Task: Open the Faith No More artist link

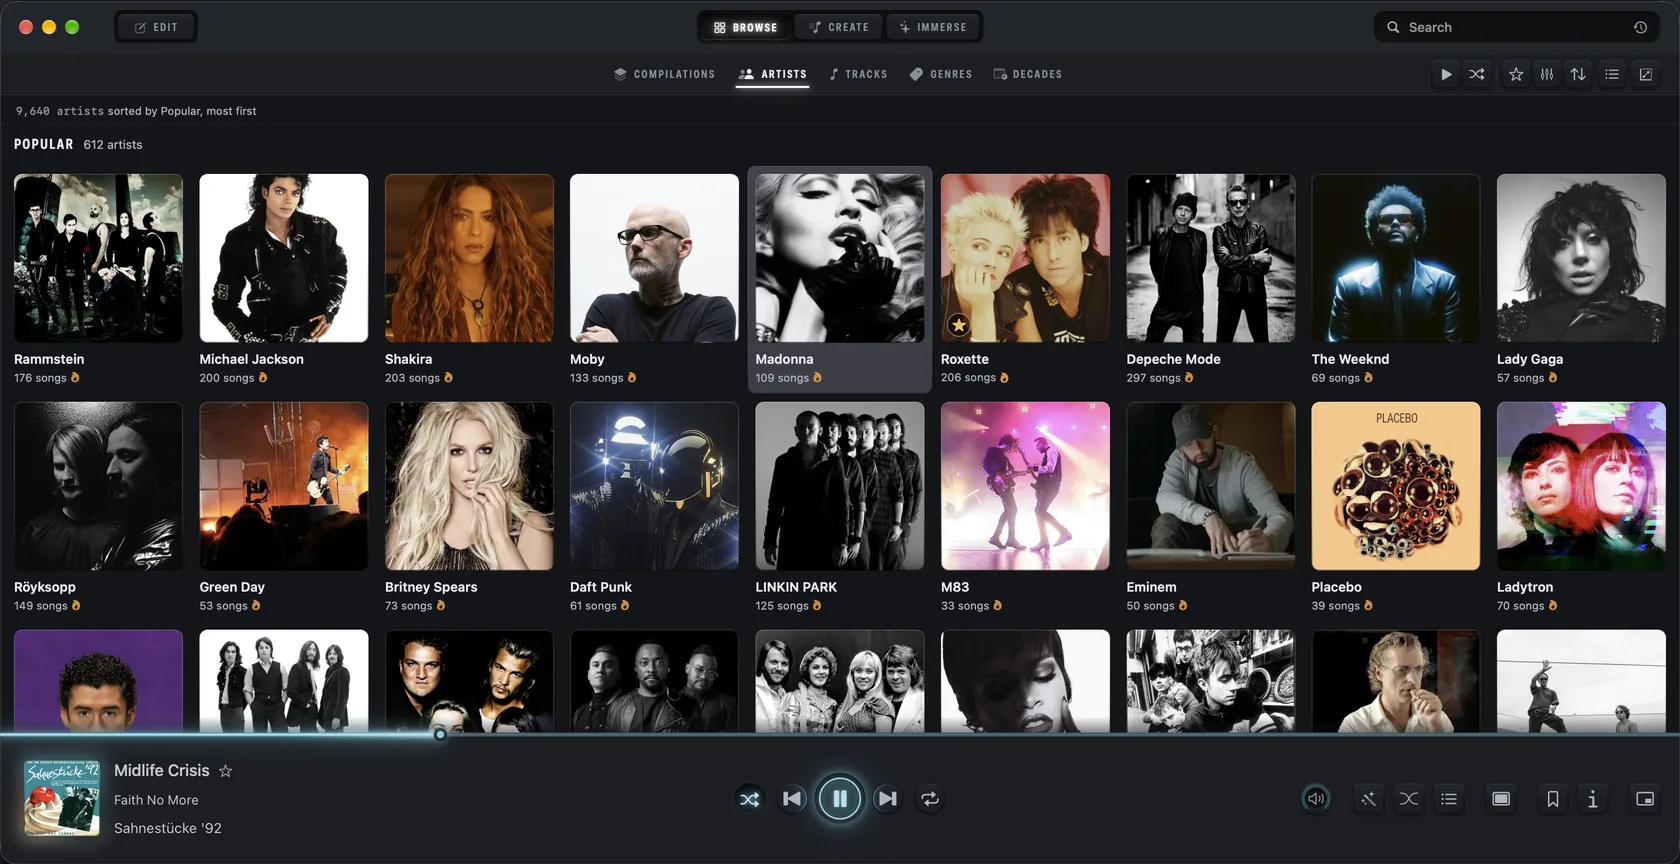Action: coord(156,800)
